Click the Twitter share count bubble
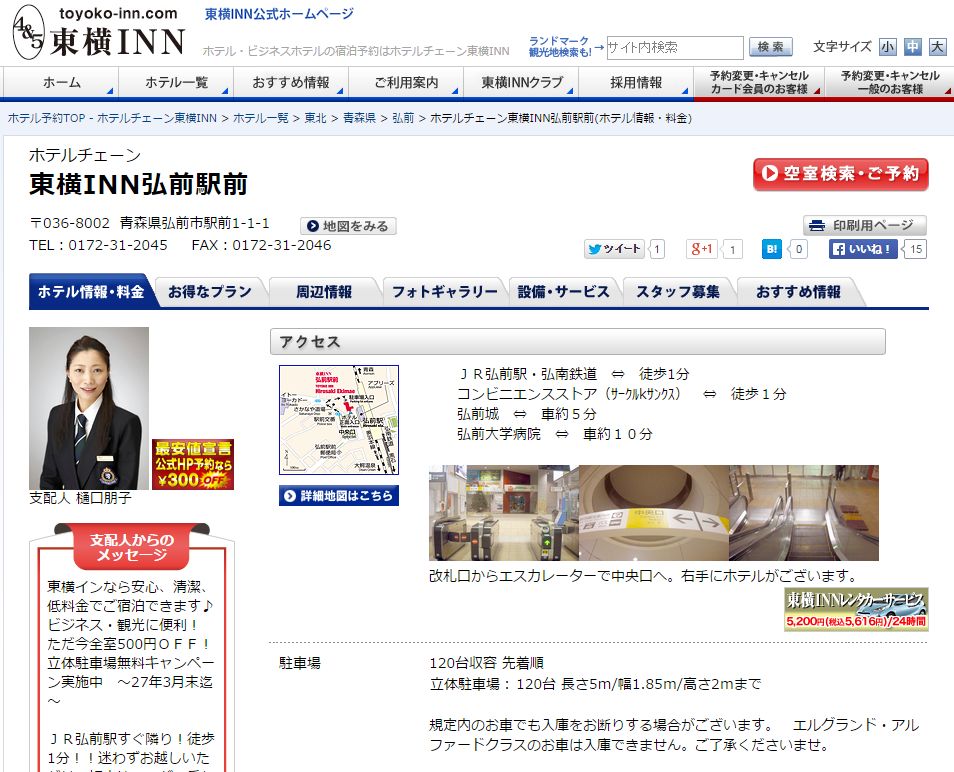The image size is (954, 772). [656, 249]
